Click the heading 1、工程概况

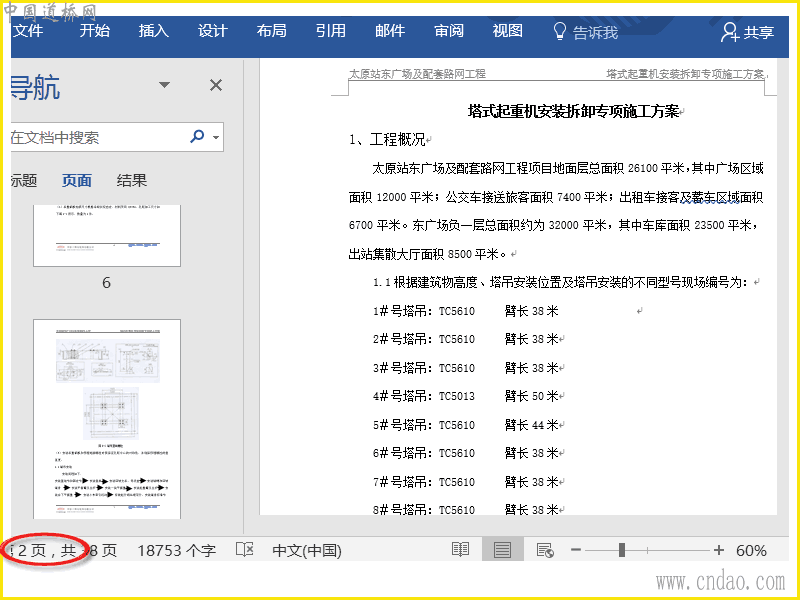pyautogui.click(x=387, y=139)
